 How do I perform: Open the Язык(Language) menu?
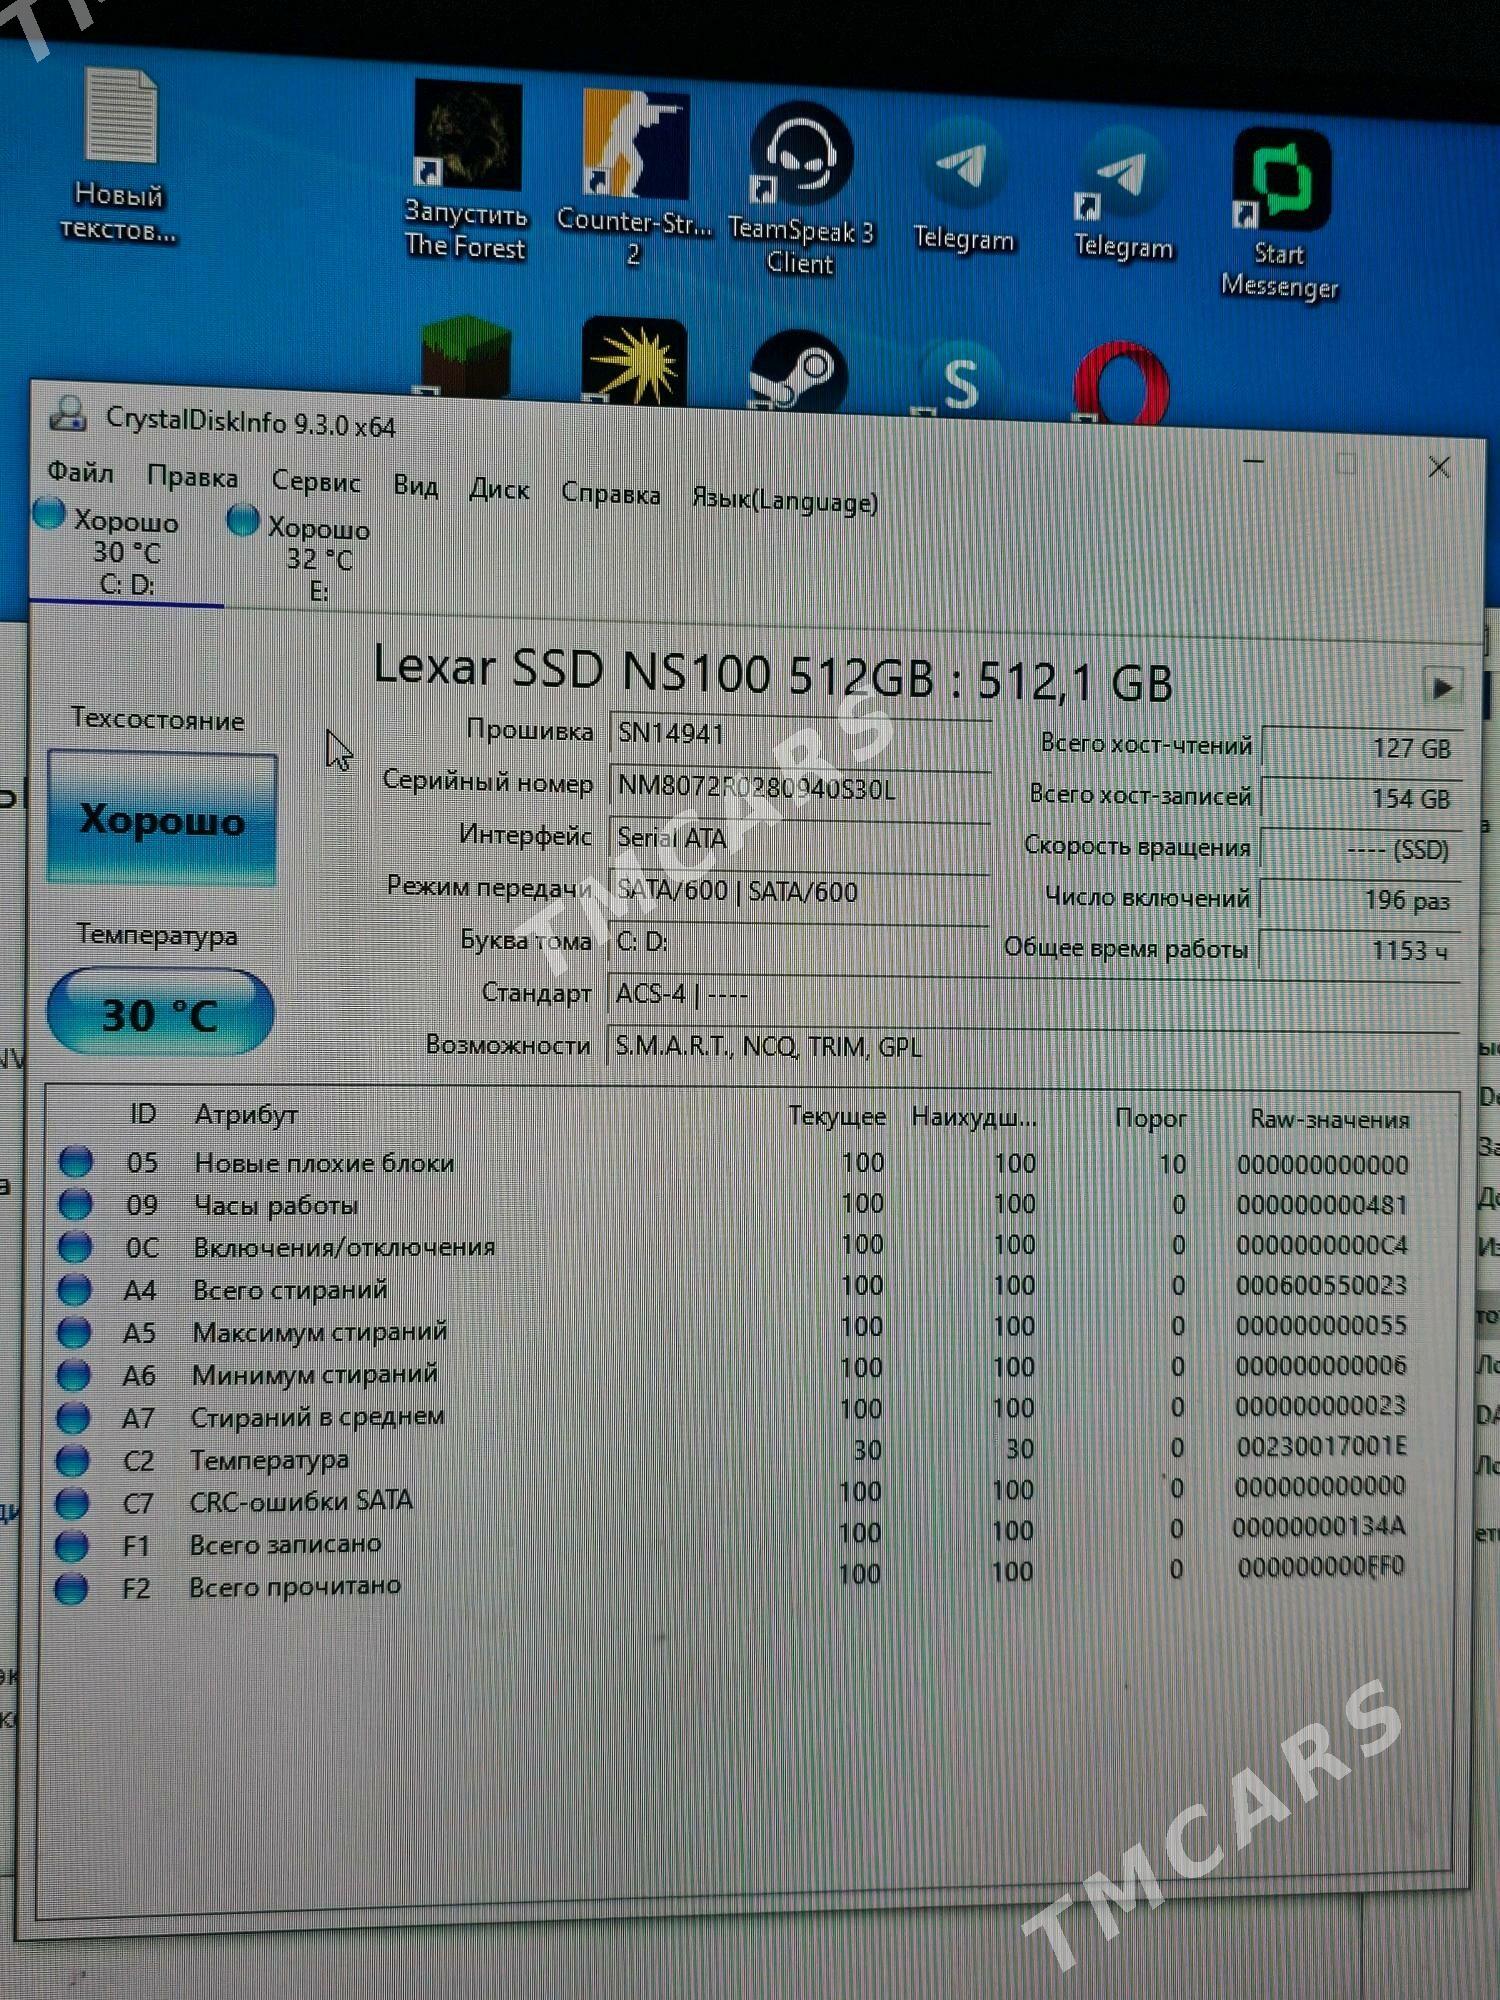pos(785,499)
